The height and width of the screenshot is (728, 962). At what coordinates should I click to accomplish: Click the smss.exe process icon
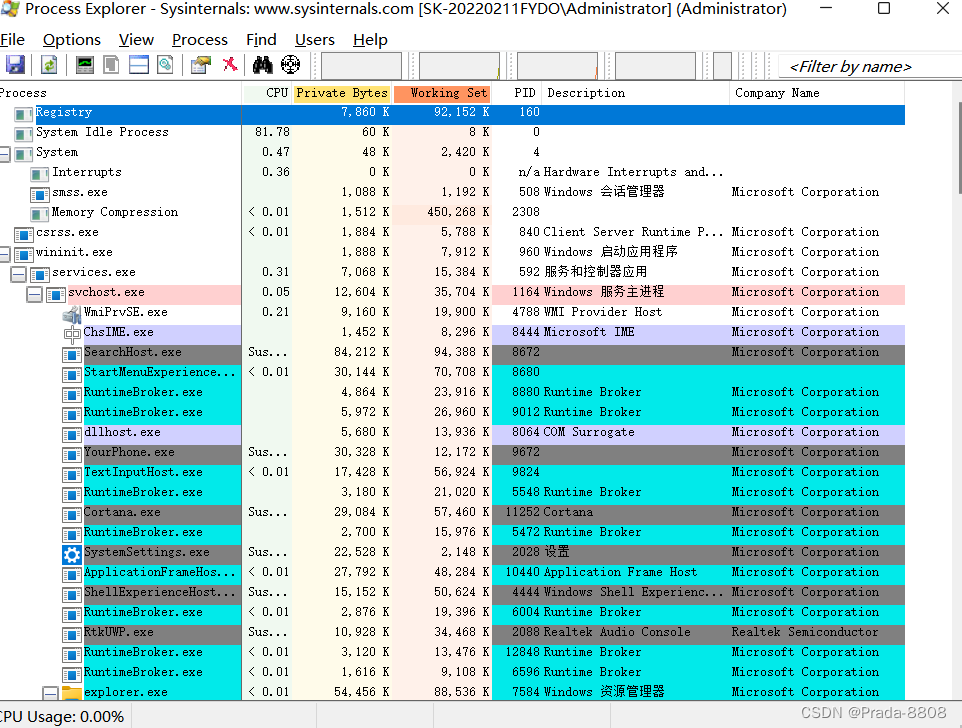(x=39, y=195)
